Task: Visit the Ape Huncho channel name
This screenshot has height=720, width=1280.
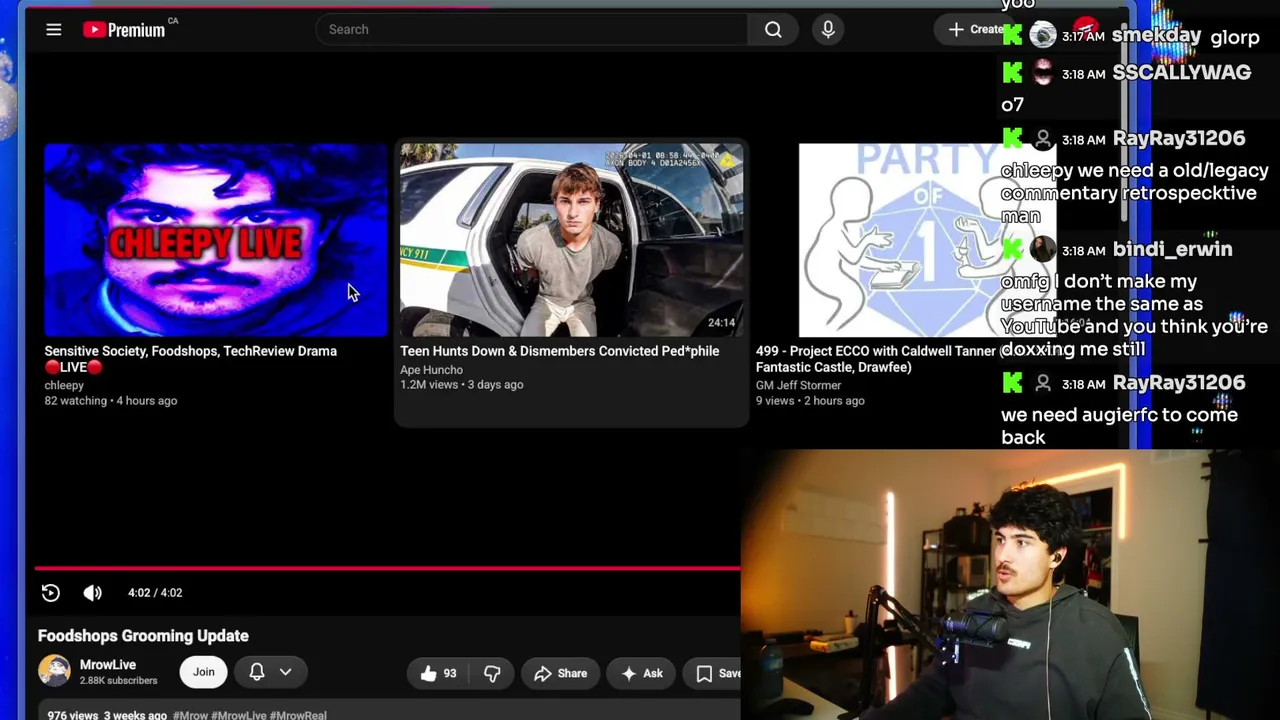Action: coord(431,370)
